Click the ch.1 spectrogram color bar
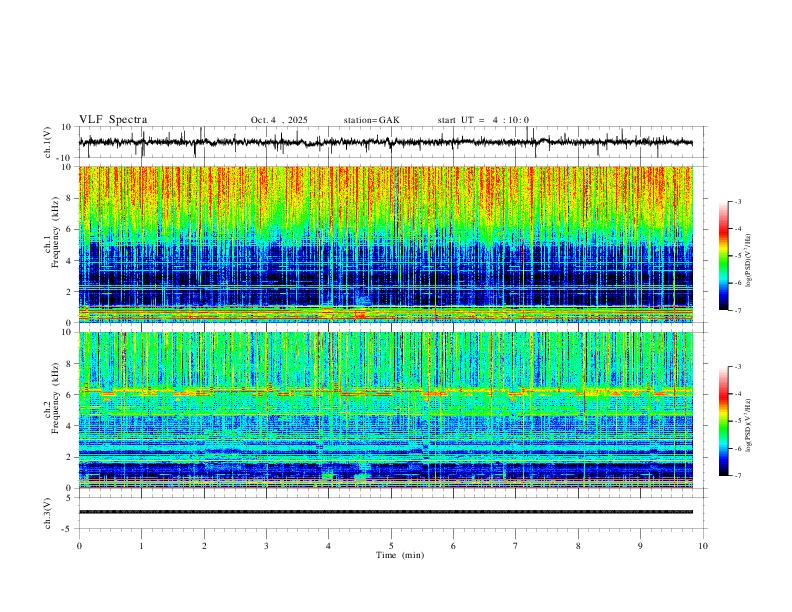792x612 pixels. pos(723,256)
